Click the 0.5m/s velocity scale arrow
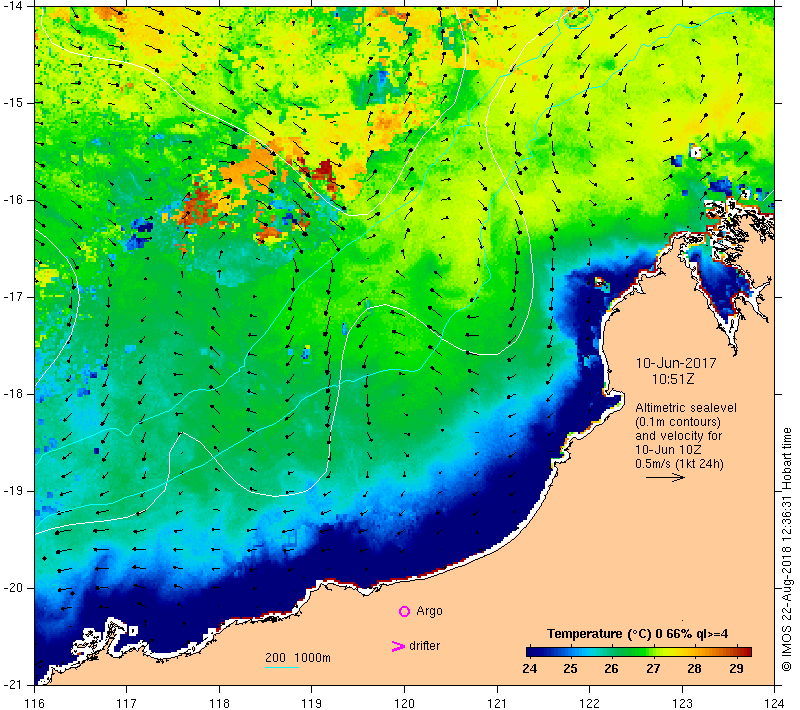This screenshot has width=800, height=710. (x=665, y=477)
